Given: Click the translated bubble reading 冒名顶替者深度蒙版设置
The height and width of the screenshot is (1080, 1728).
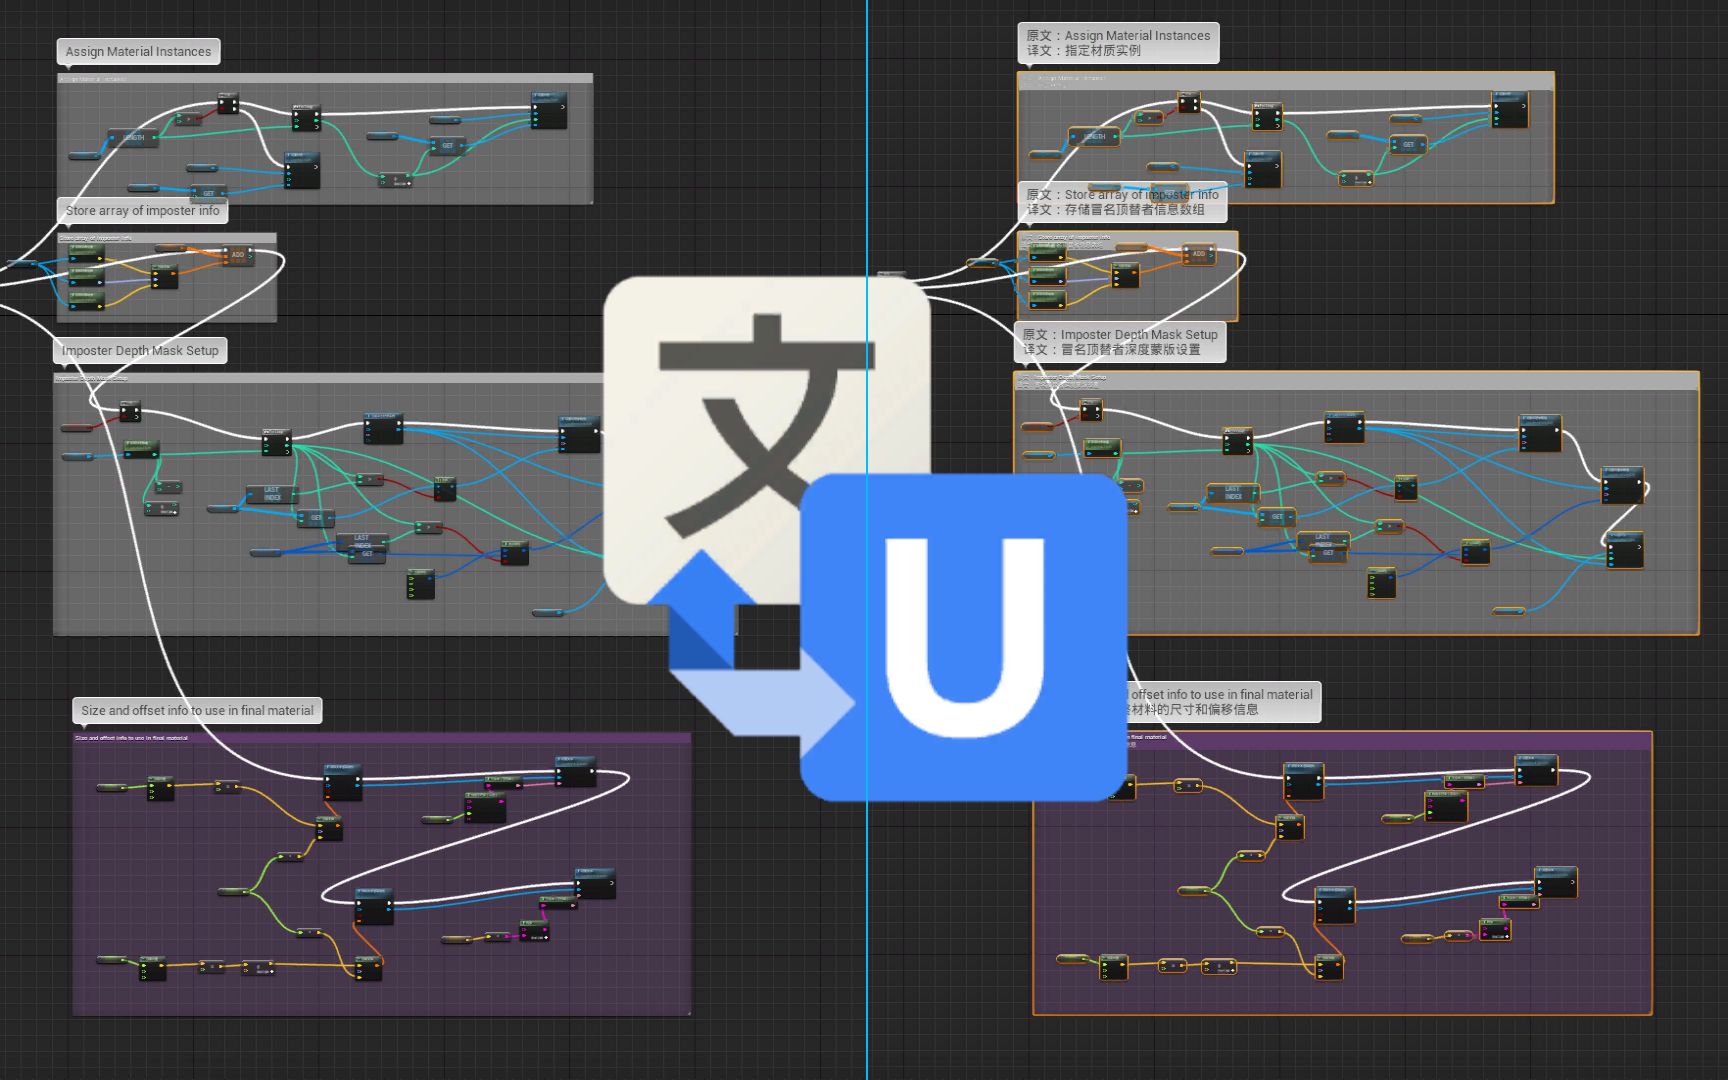Looking at the screenshot, I should 1120,342.
